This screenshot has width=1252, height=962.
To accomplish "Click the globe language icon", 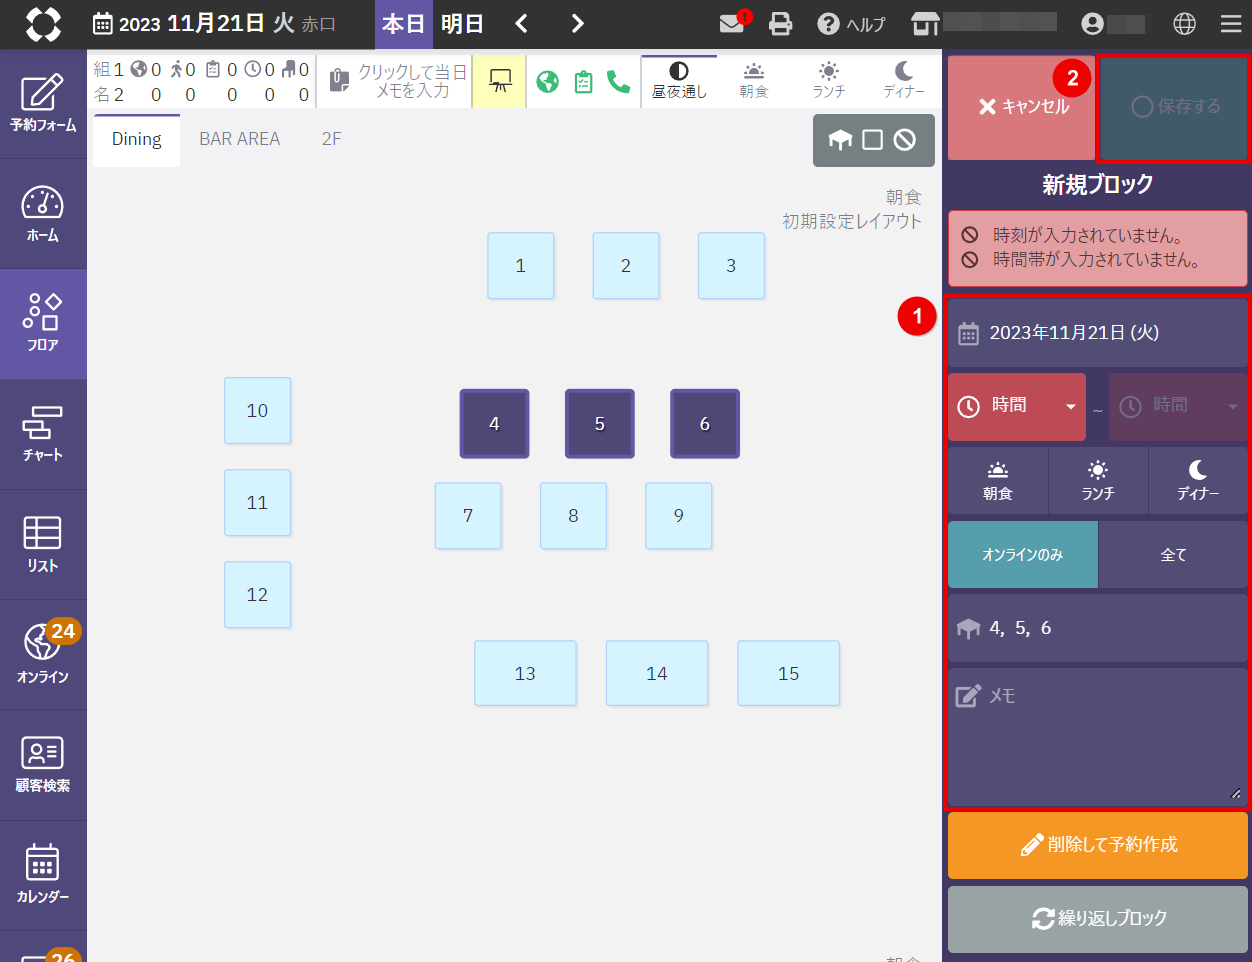I will [1184, 24].
